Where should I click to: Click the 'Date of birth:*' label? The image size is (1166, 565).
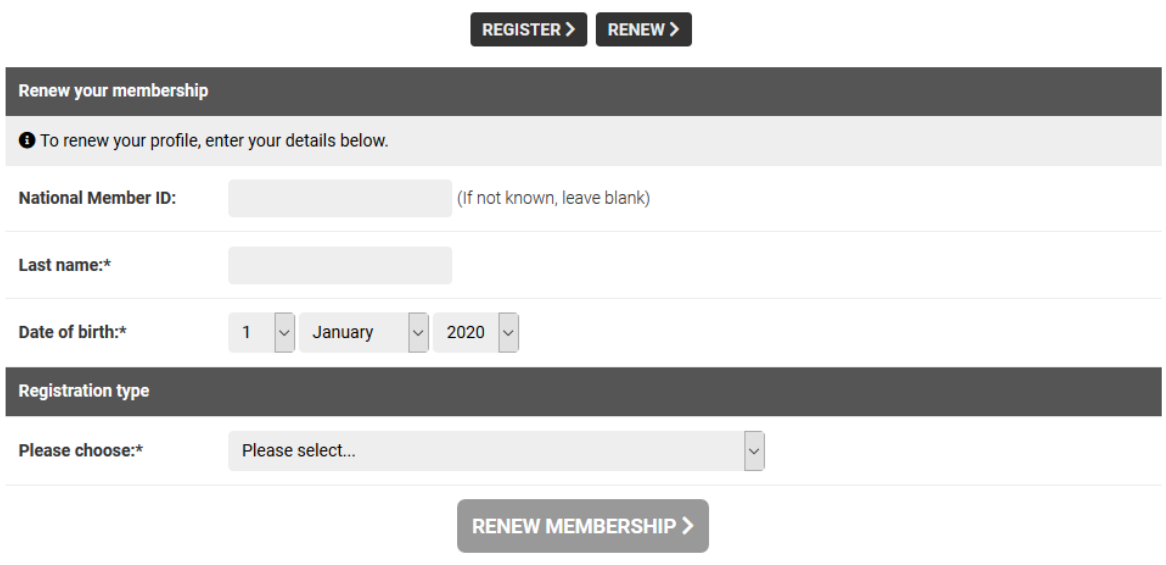coord(73,332)
